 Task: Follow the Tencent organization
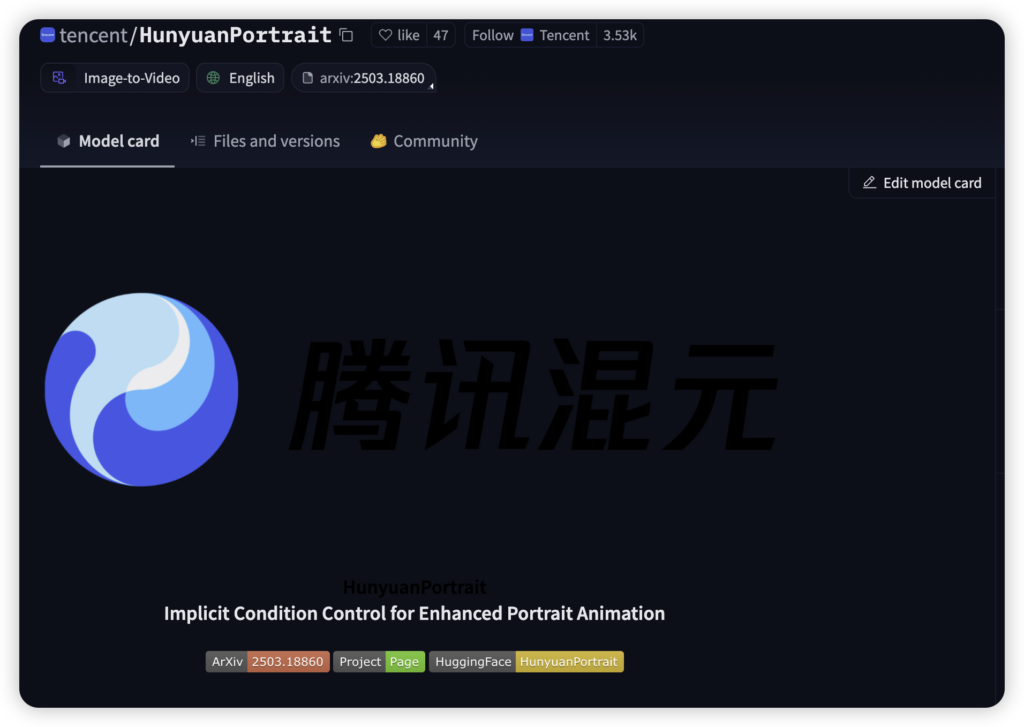click(530, 35)
